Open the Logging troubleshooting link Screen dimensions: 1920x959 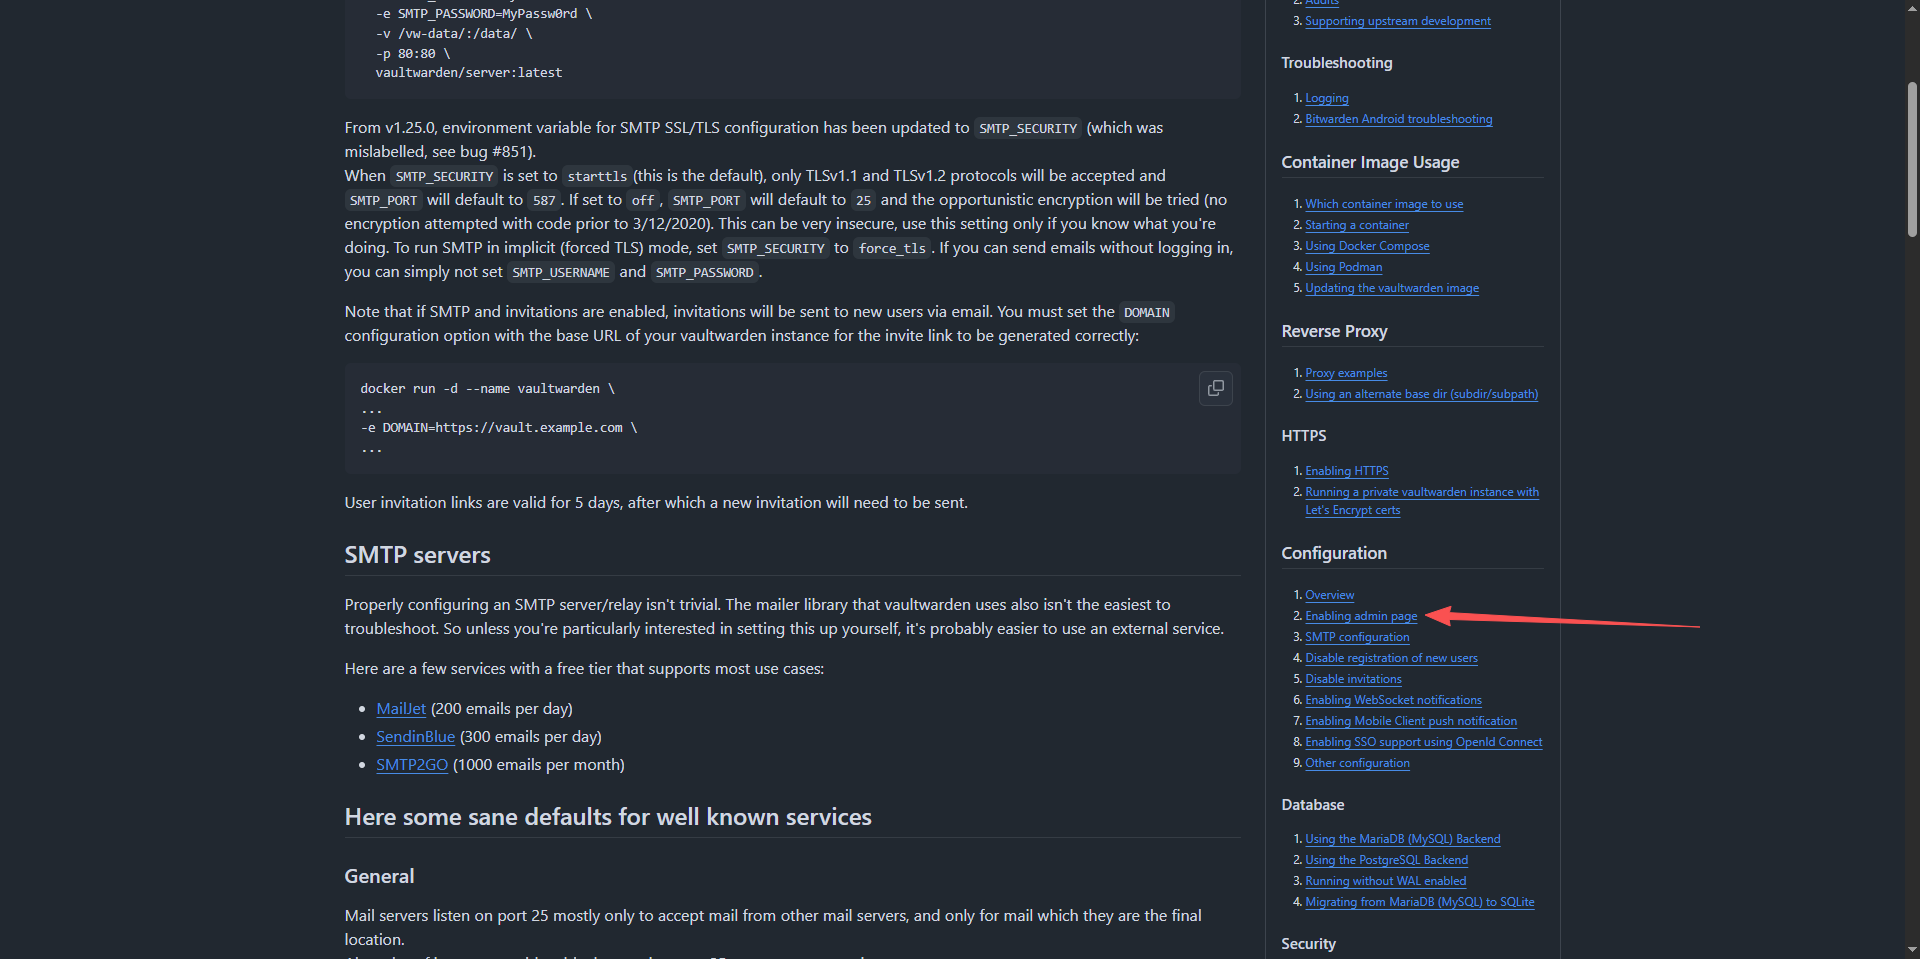point(1326,98)
